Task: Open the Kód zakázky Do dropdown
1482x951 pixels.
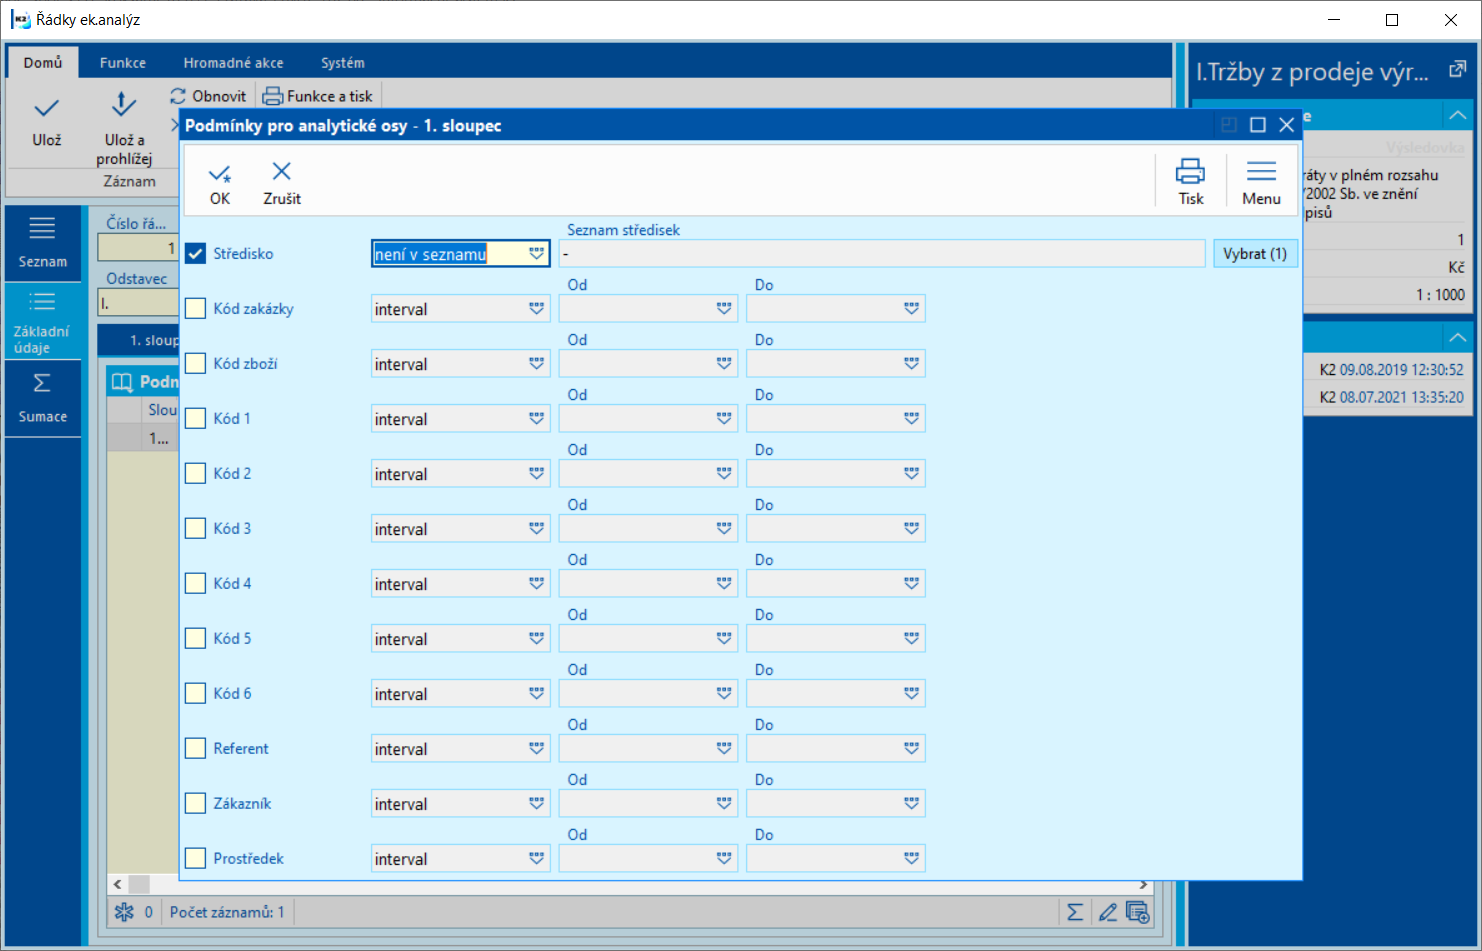Action: coord(911,309)
